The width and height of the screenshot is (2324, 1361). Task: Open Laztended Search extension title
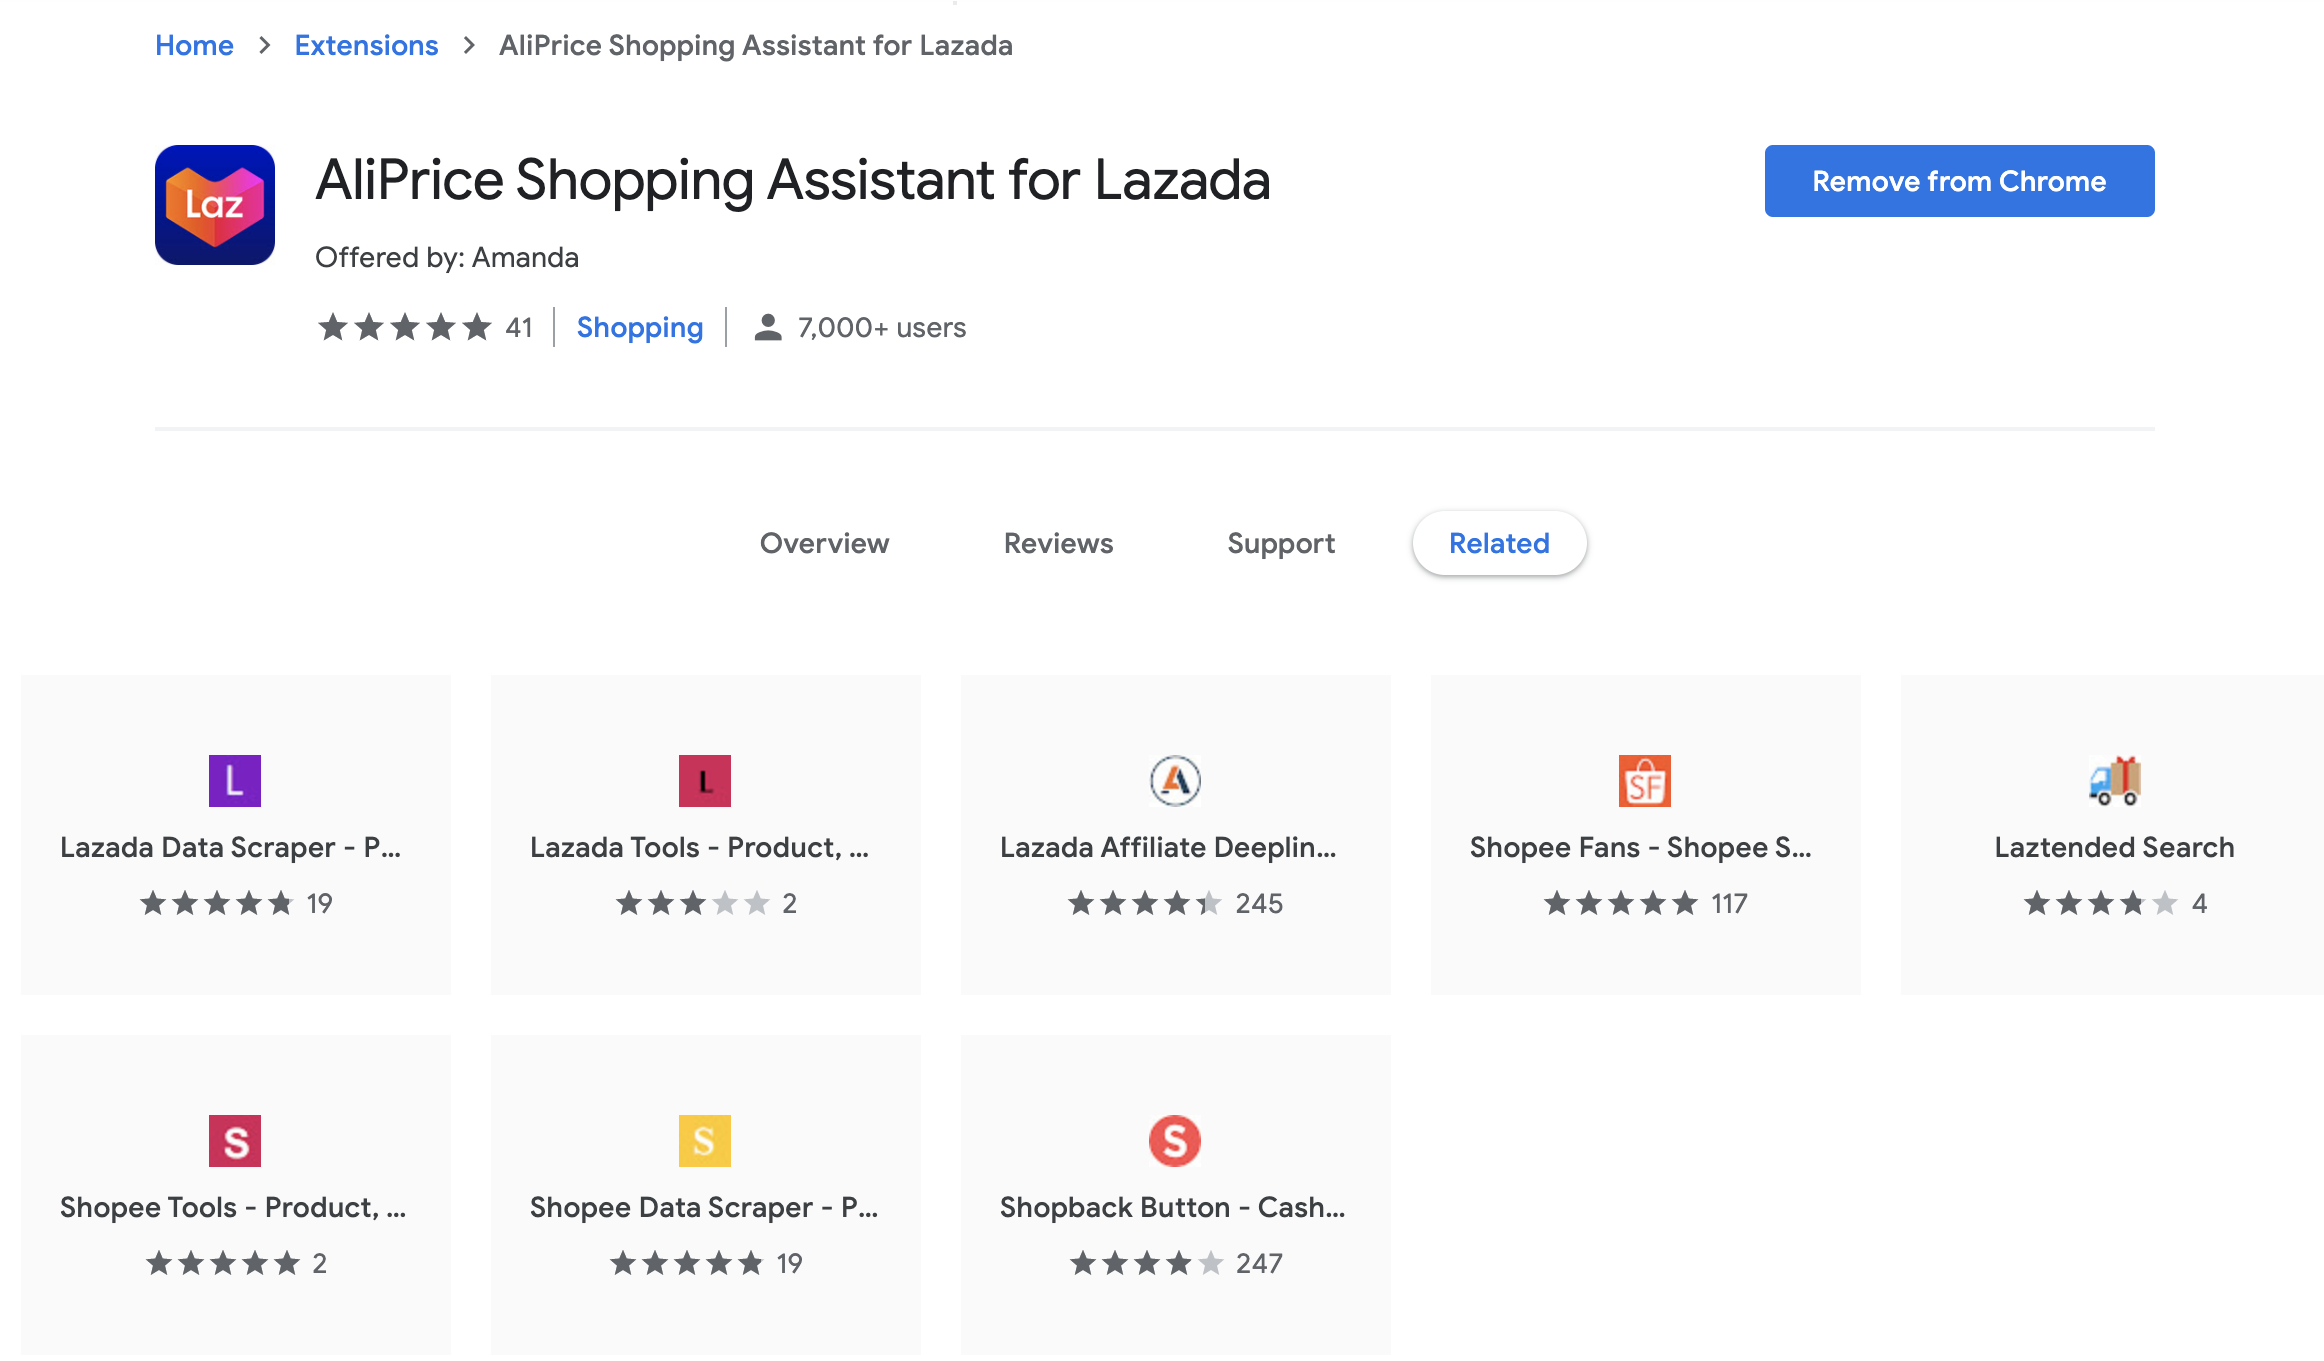(2113, 847)
